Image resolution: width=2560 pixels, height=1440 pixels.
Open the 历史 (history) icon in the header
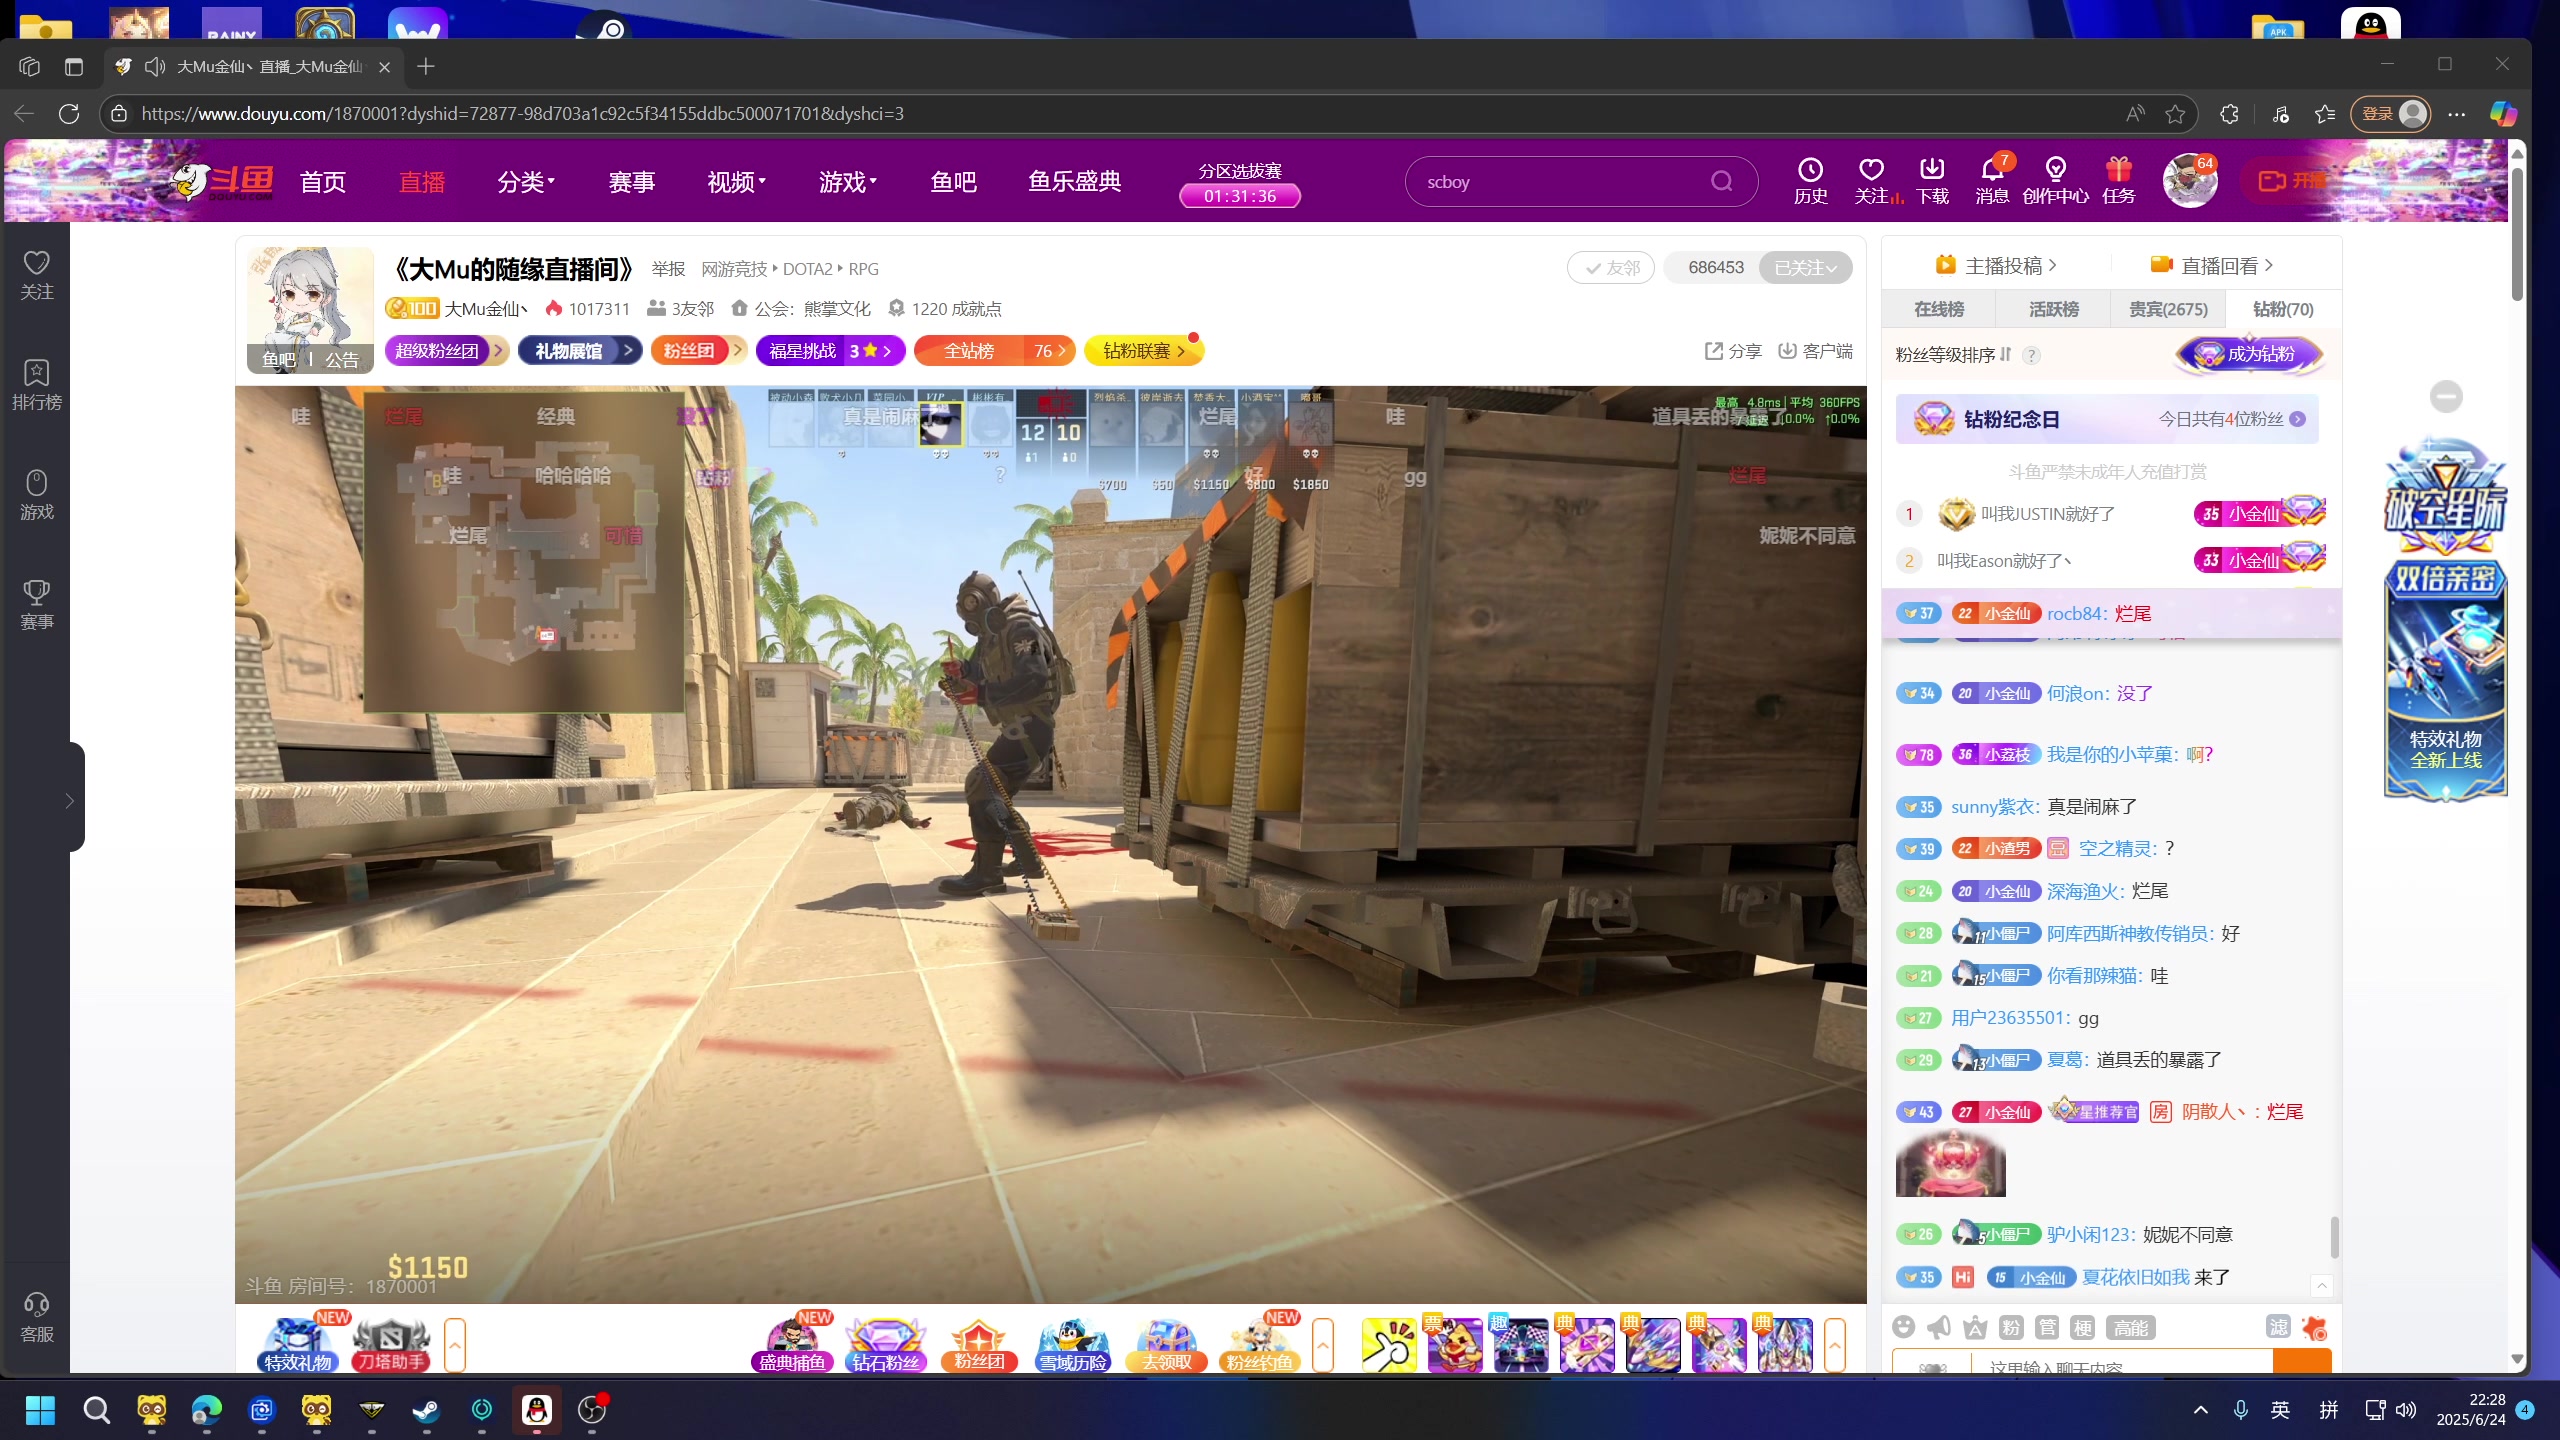[1810, 180]
